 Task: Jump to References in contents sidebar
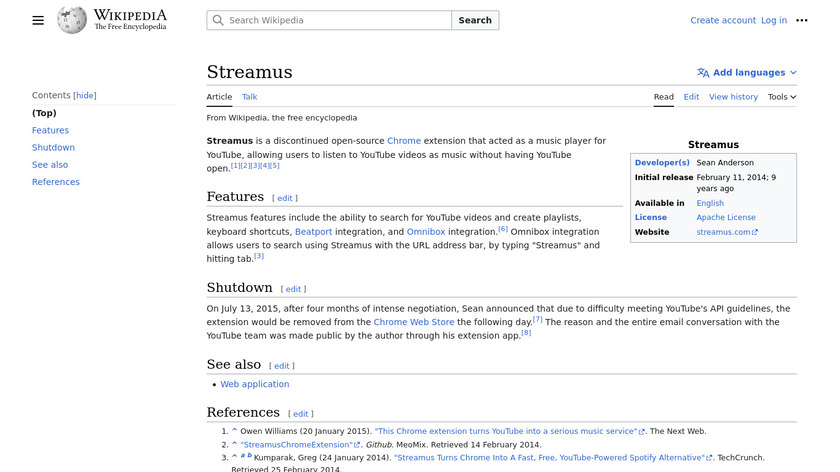click(56, 182)
